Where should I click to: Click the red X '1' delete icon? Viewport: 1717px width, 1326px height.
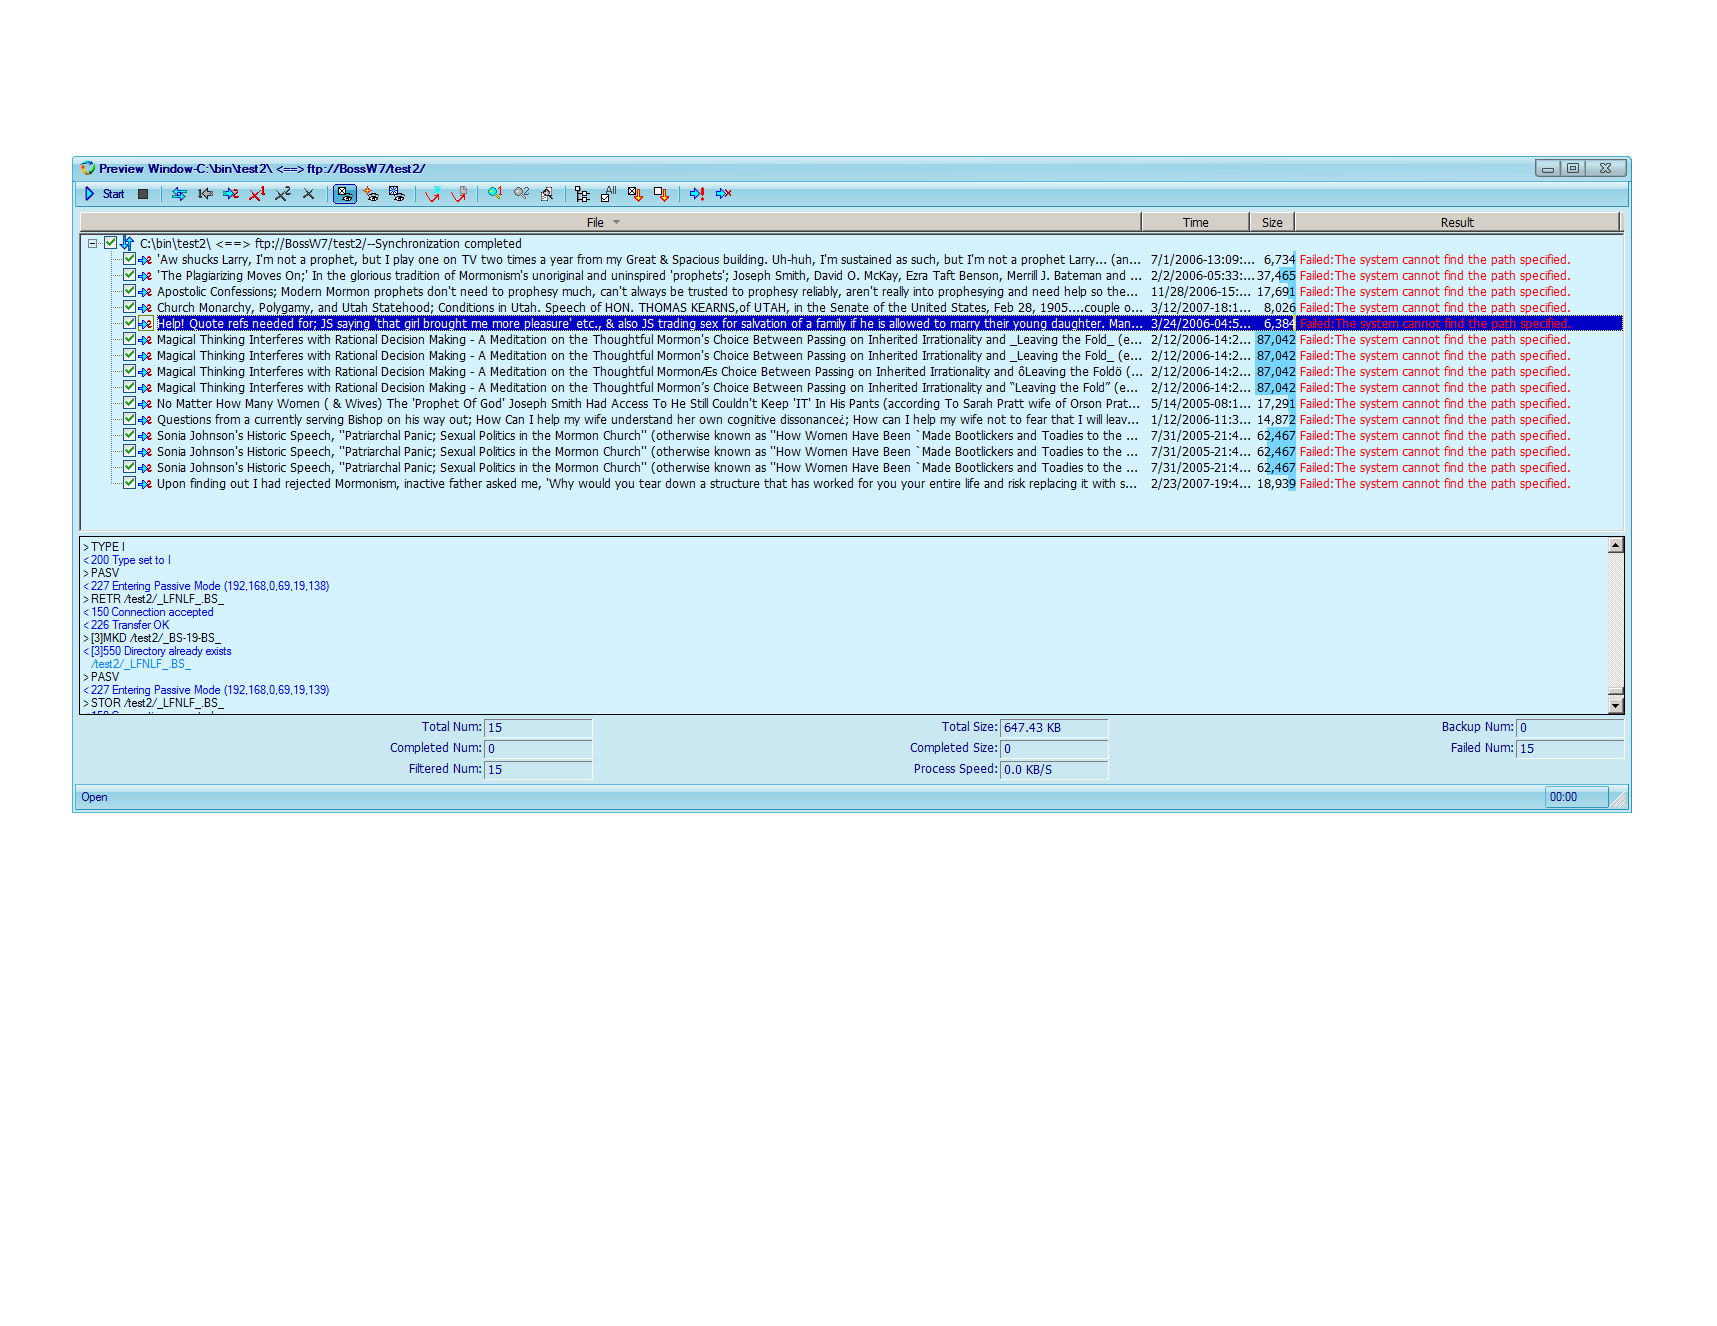click(257, 194)
